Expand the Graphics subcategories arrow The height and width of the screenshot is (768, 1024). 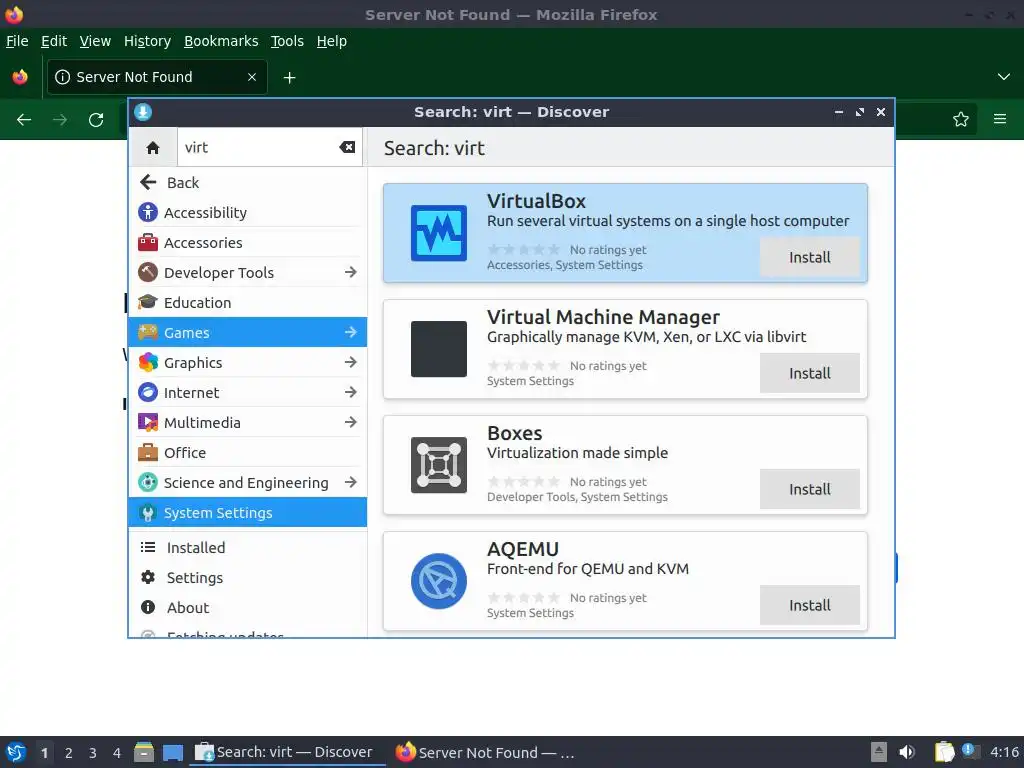[351, 362]
